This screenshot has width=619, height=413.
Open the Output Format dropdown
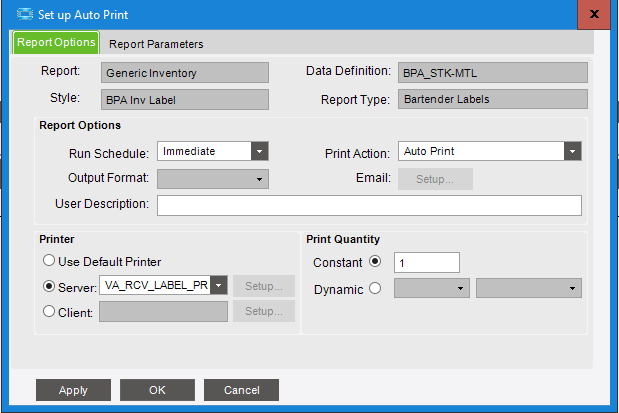(x=260, y=179)
